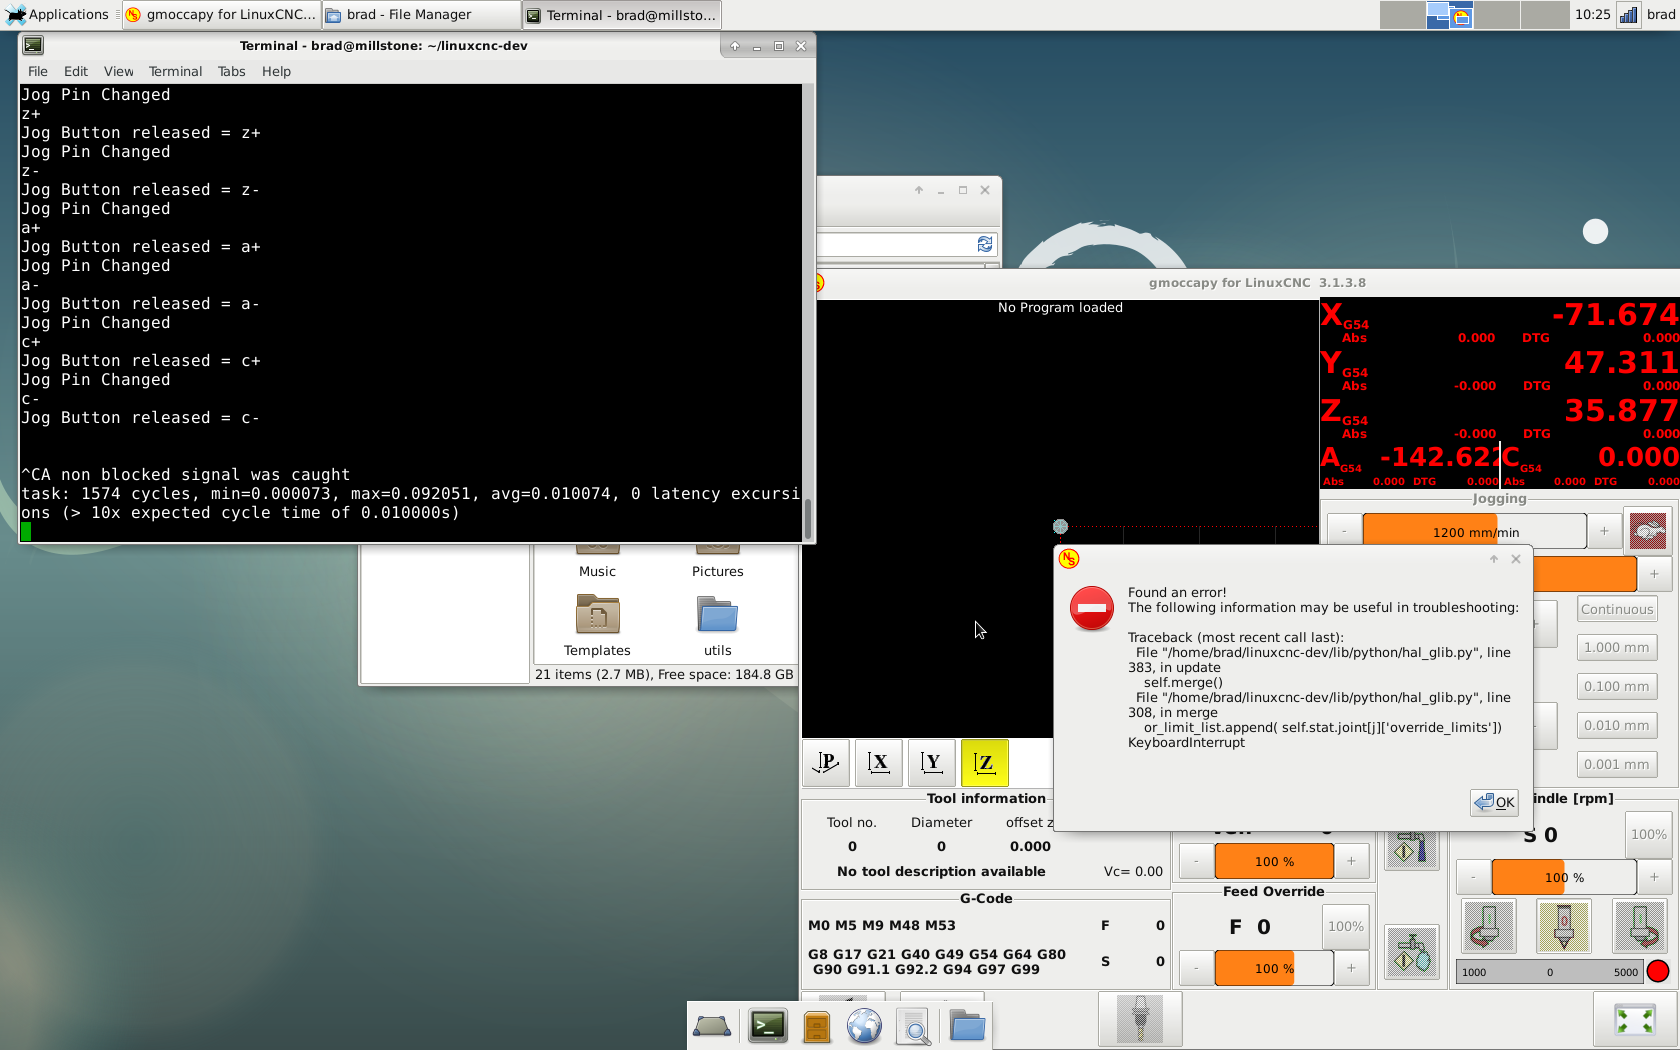Open Music folder in File Manager
Viewport: 1680px width, 1050px height.
pos(597,562)
